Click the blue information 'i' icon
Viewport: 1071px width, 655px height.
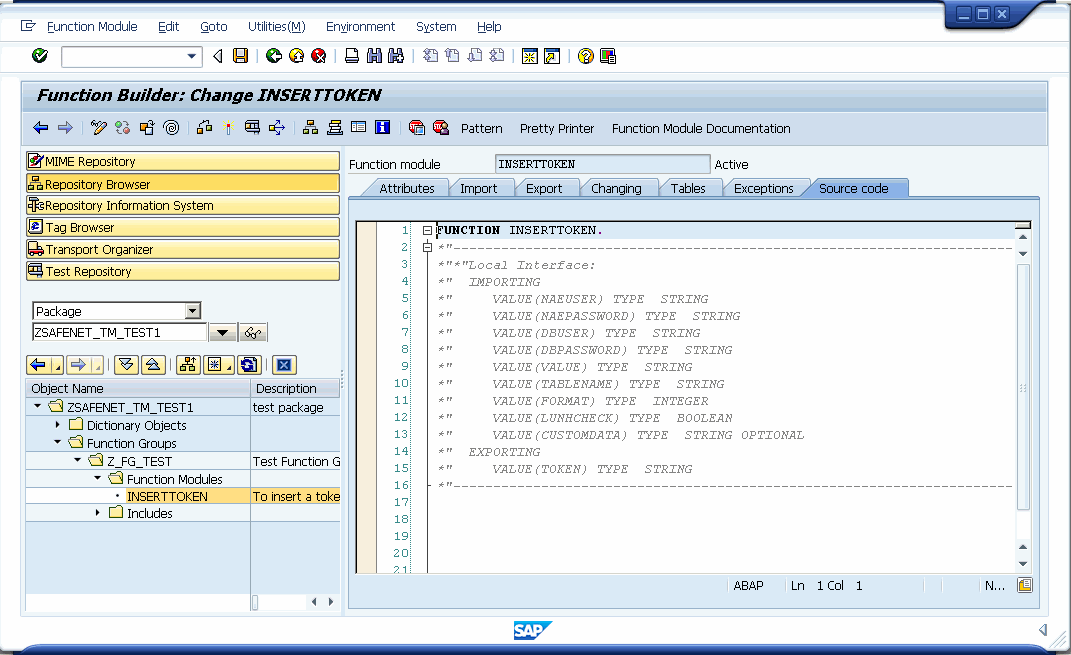pos(382,128)
